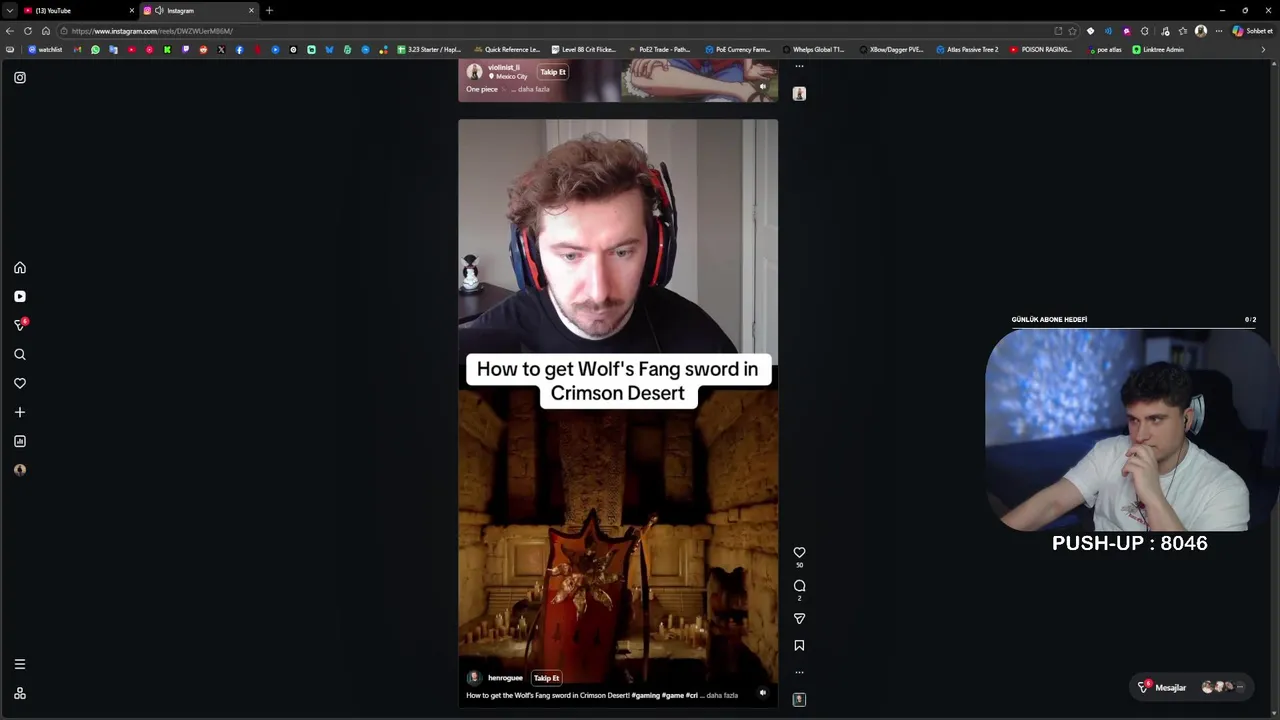Viewport: 1280px width, 720px height.
Task: Open the 3.23 Starter bookmark
Action: 429,49
